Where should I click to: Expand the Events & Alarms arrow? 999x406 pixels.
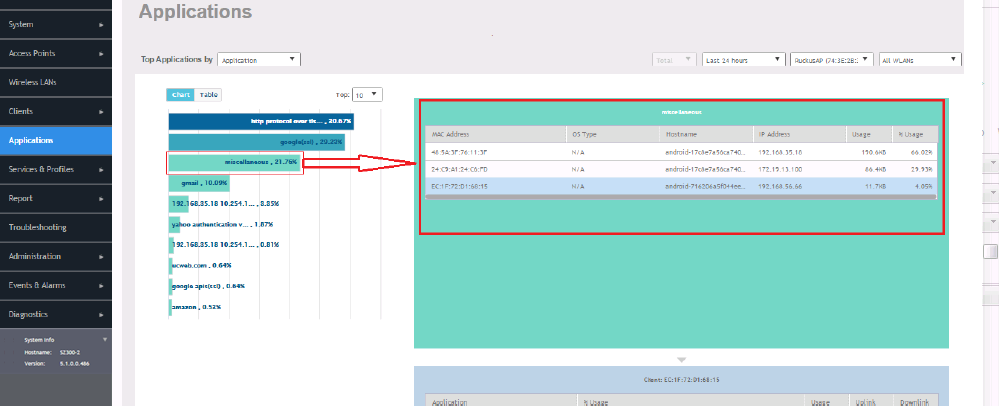[102, 286]
